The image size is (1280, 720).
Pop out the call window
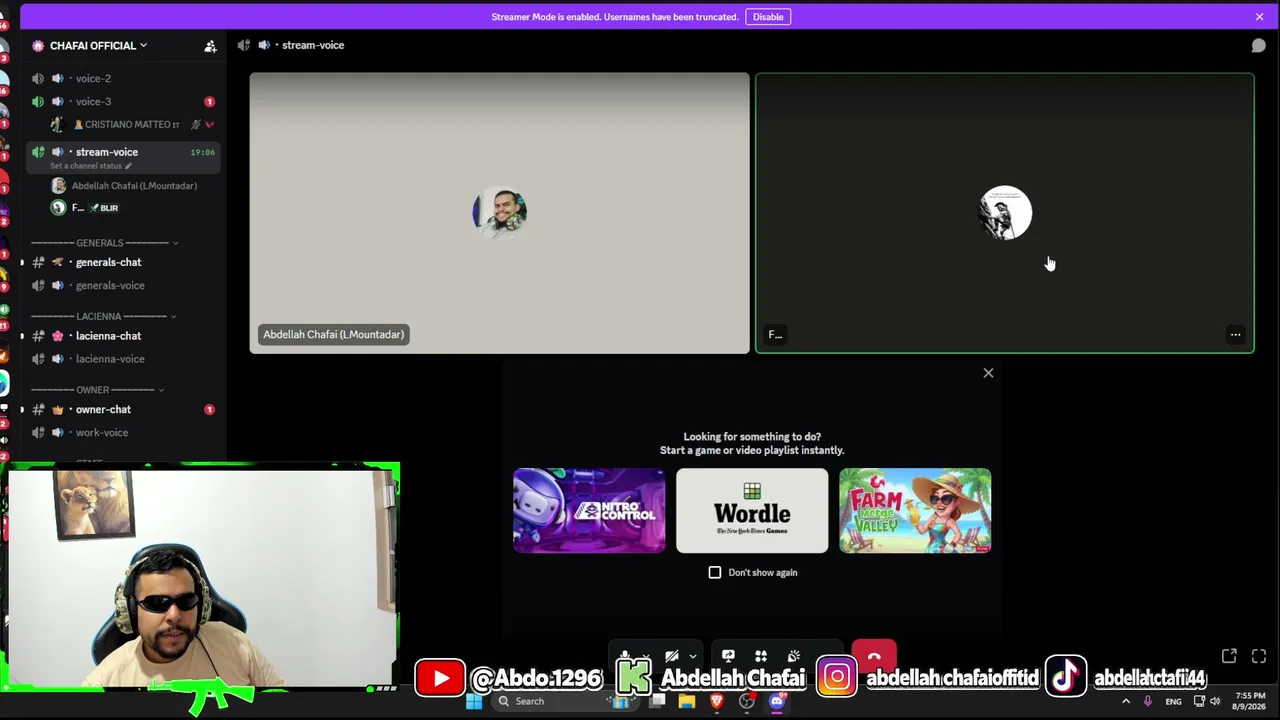(x=1229, y=656)
